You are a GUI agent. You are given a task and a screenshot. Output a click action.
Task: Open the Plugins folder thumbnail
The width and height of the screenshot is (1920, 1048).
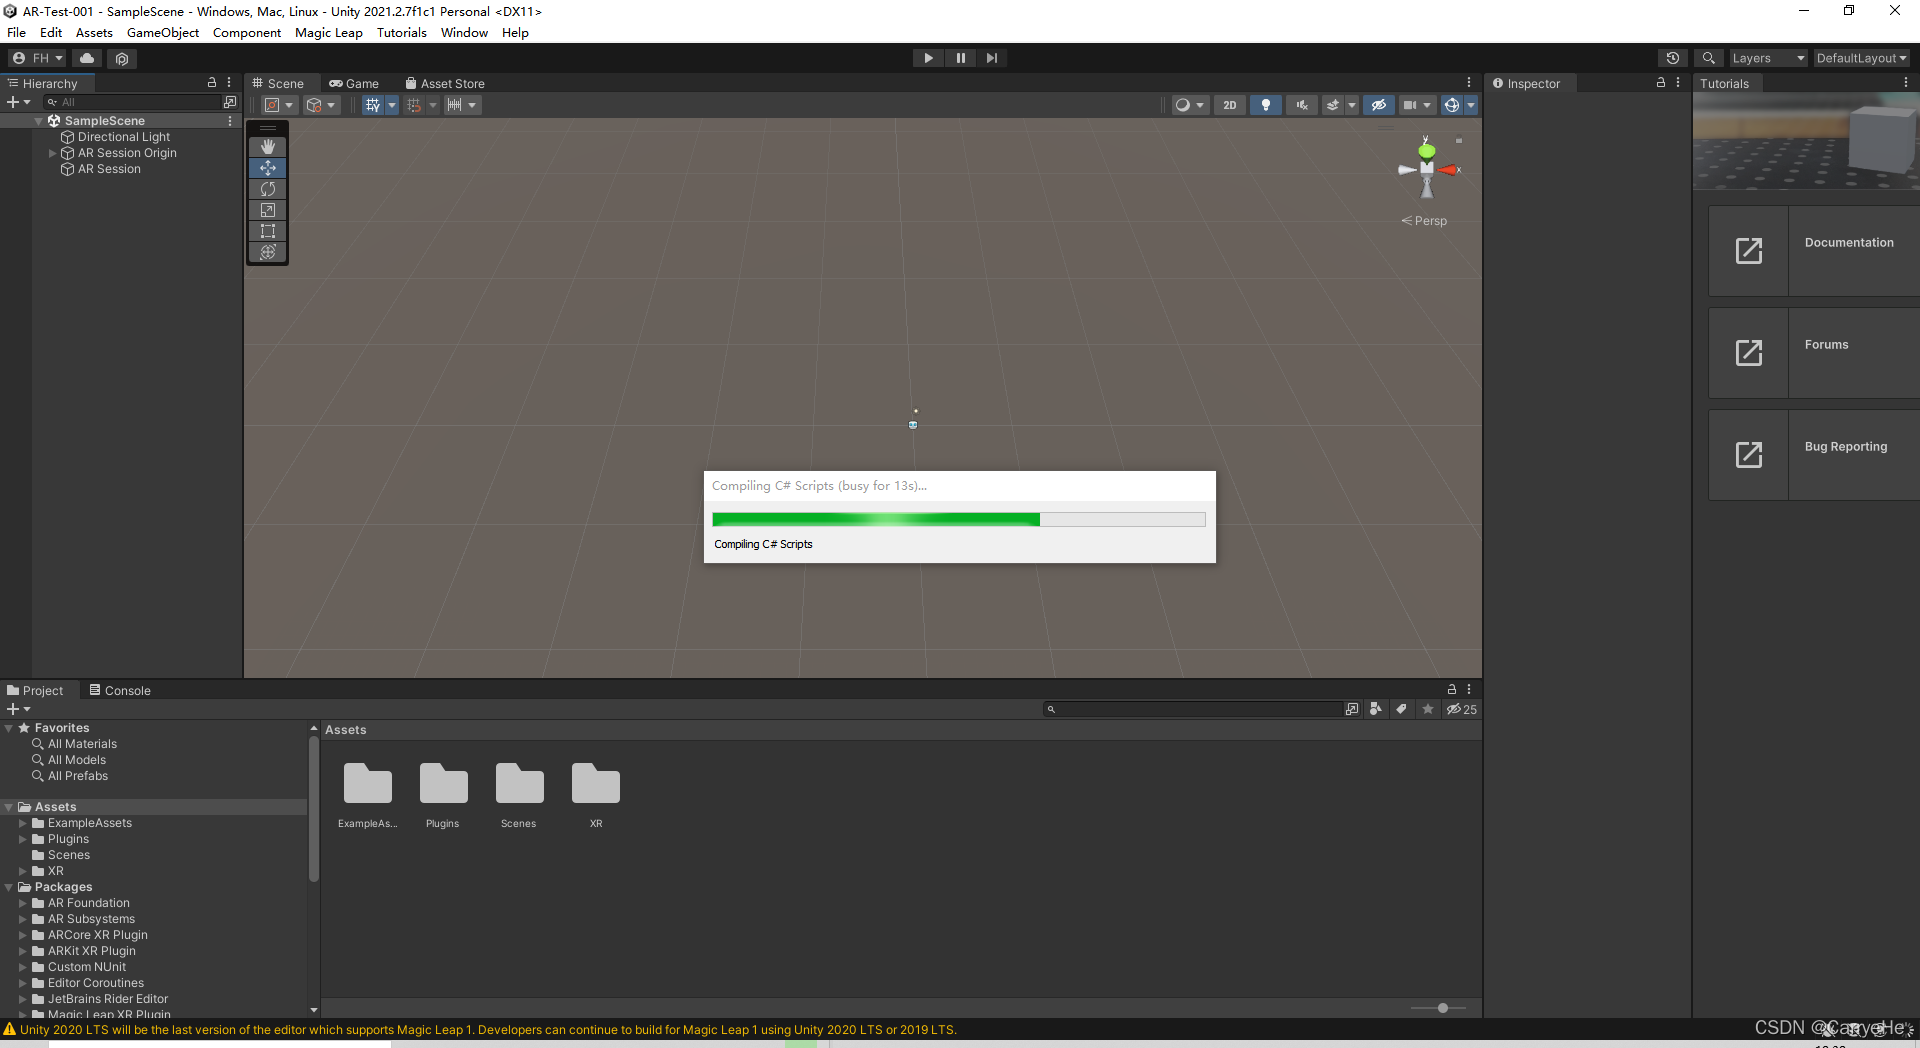point(443,784)
